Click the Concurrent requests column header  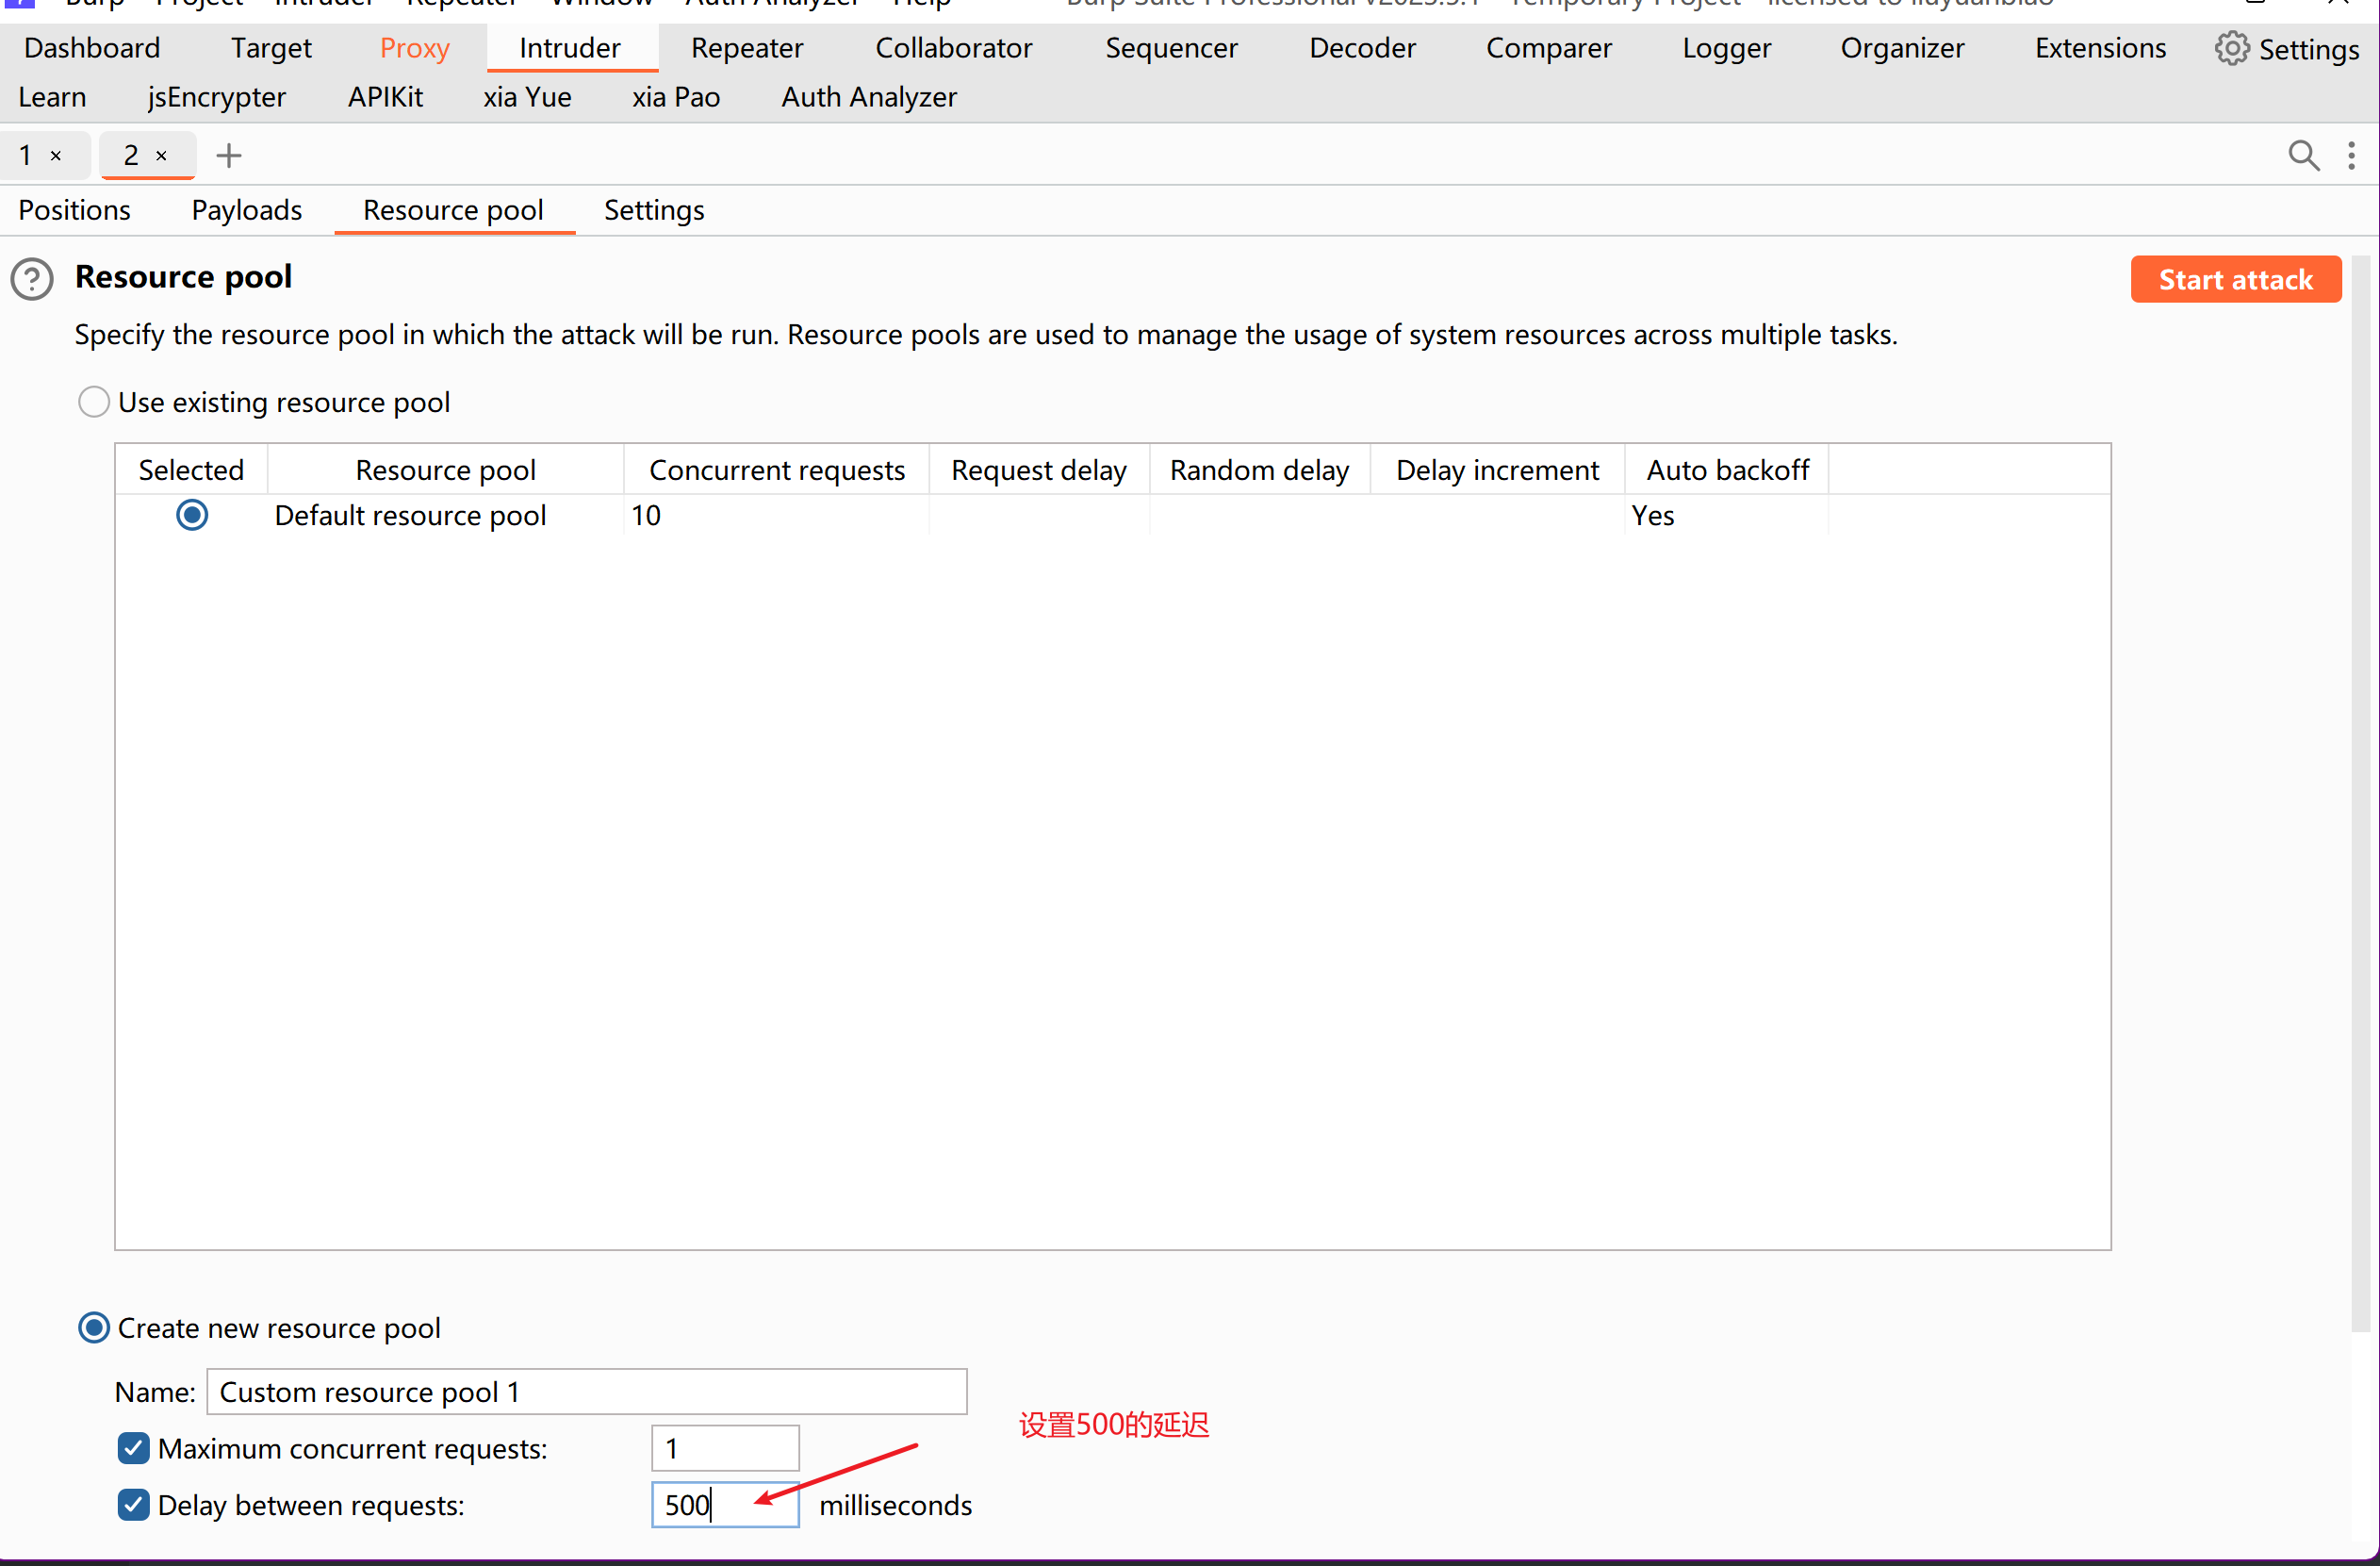pos(776,470)
